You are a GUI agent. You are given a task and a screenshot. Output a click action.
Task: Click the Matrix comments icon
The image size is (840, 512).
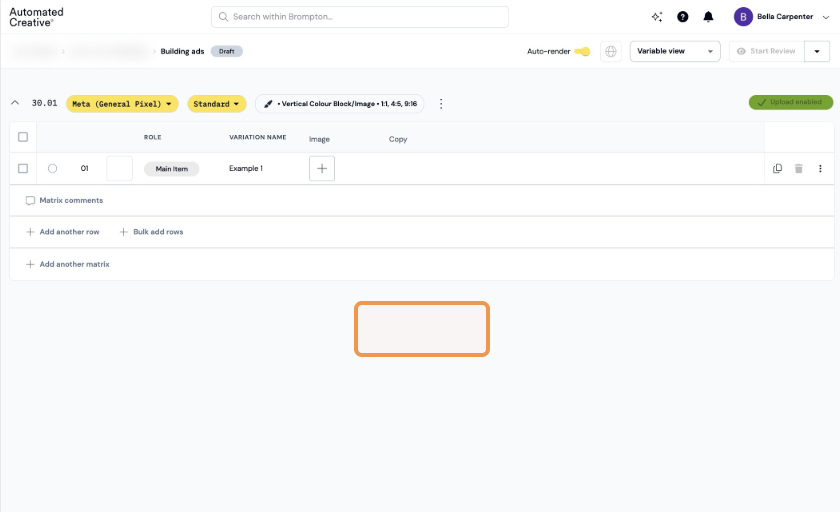30,201
